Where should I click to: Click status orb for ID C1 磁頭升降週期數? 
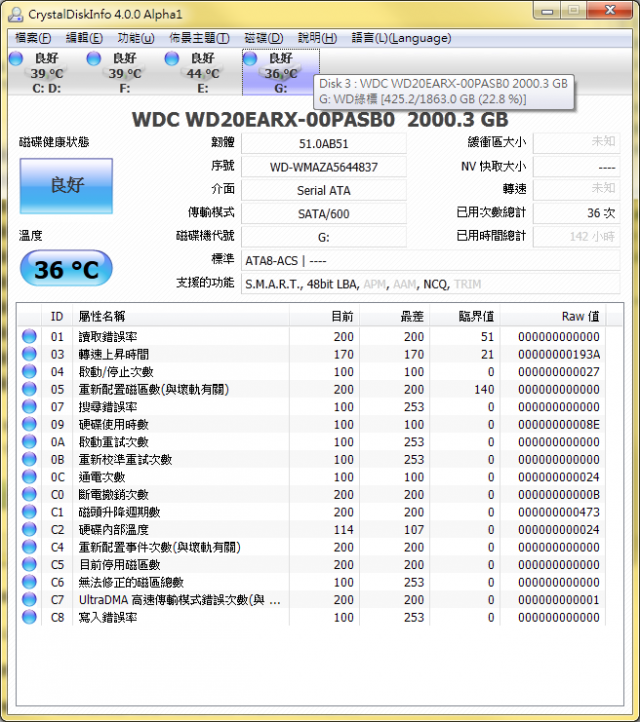click(x=29, y=511)
